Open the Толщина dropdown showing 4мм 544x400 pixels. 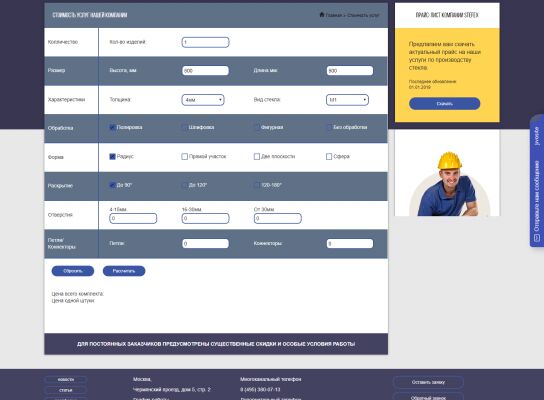203,100
